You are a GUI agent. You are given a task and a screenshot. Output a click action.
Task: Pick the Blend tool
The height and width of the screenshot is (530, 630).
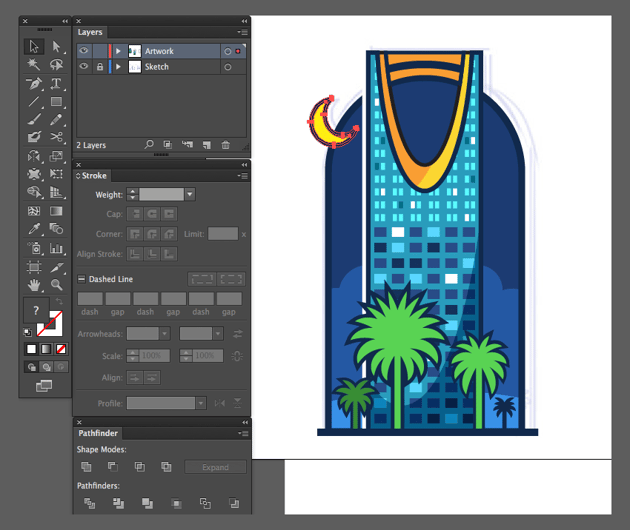[56, 229]
